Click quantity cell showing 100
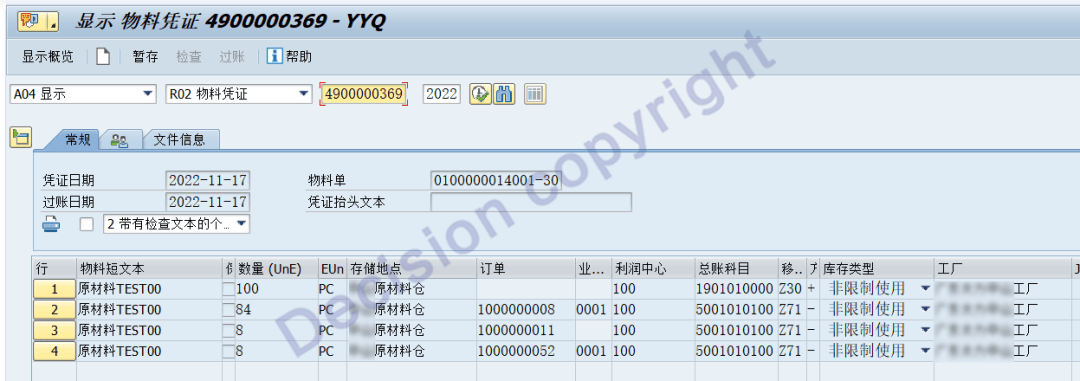The height and width of the screenshot is (381, 1080). [277, 289]
